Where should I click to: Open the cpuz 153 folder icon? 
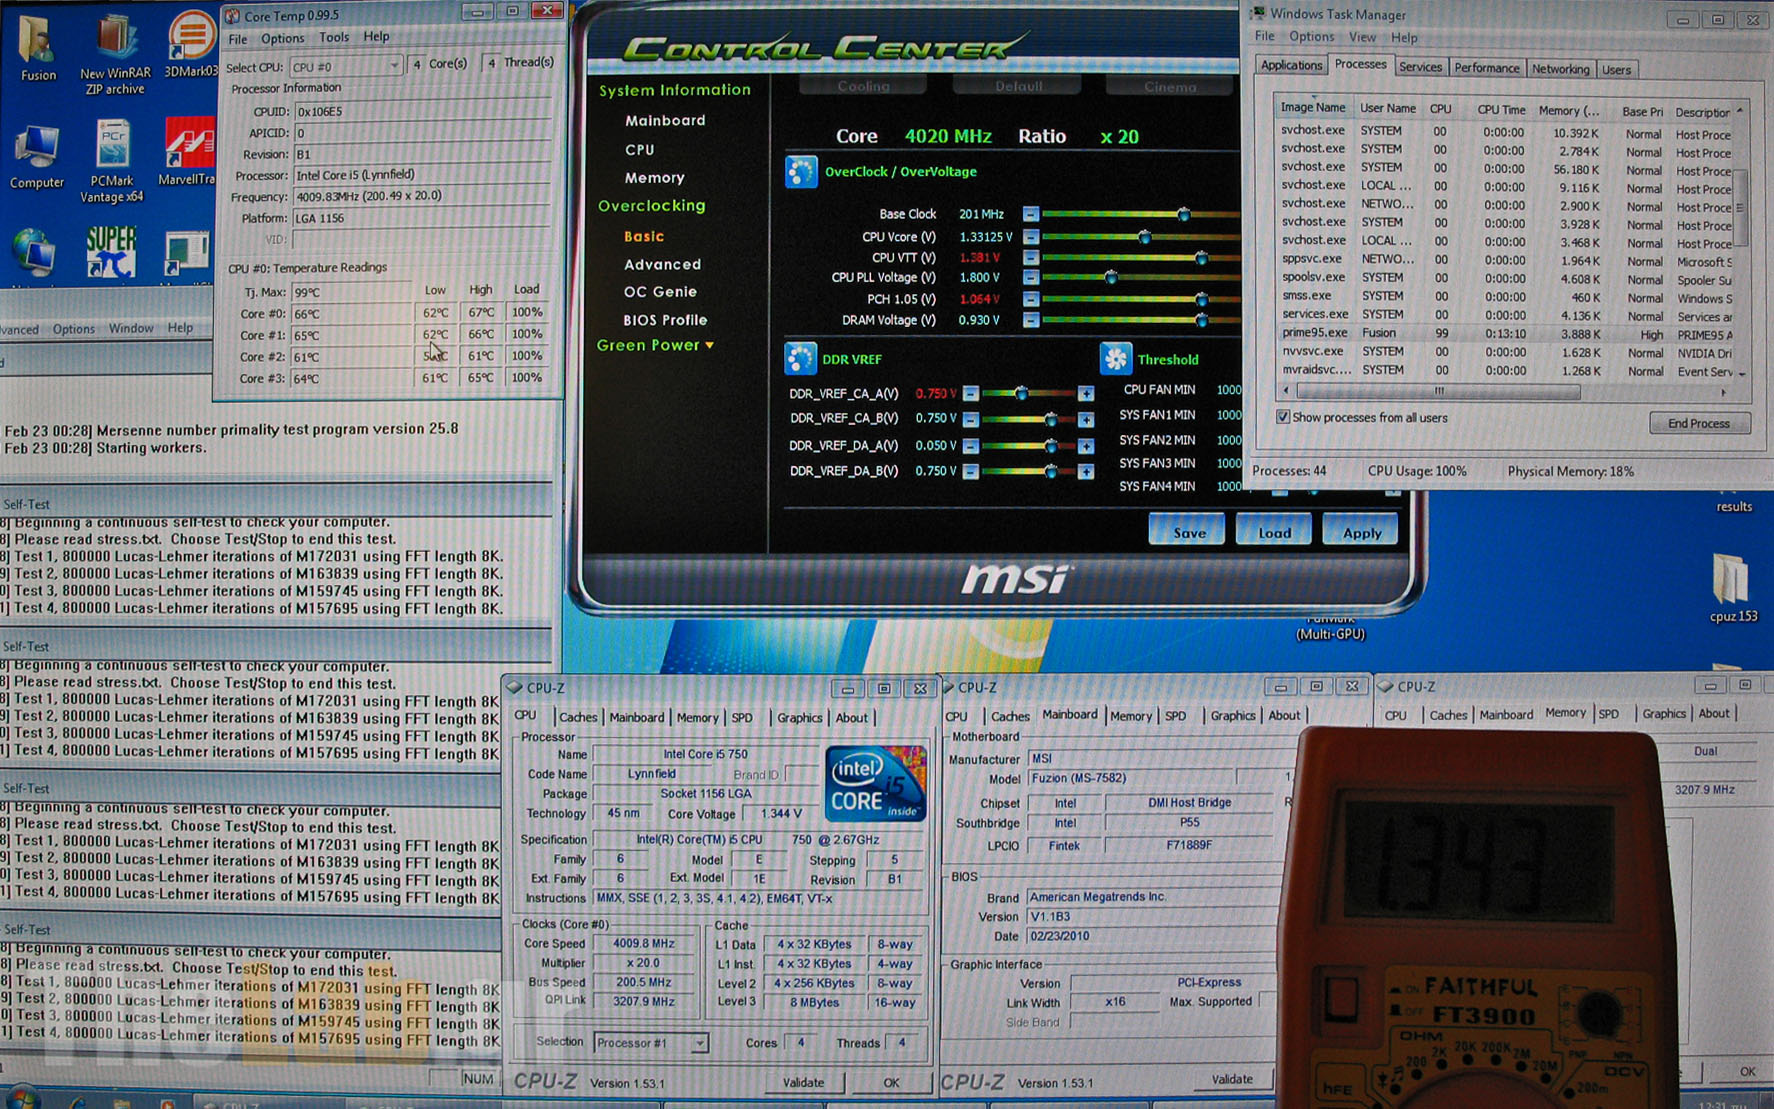click(x=1732, y=588)
